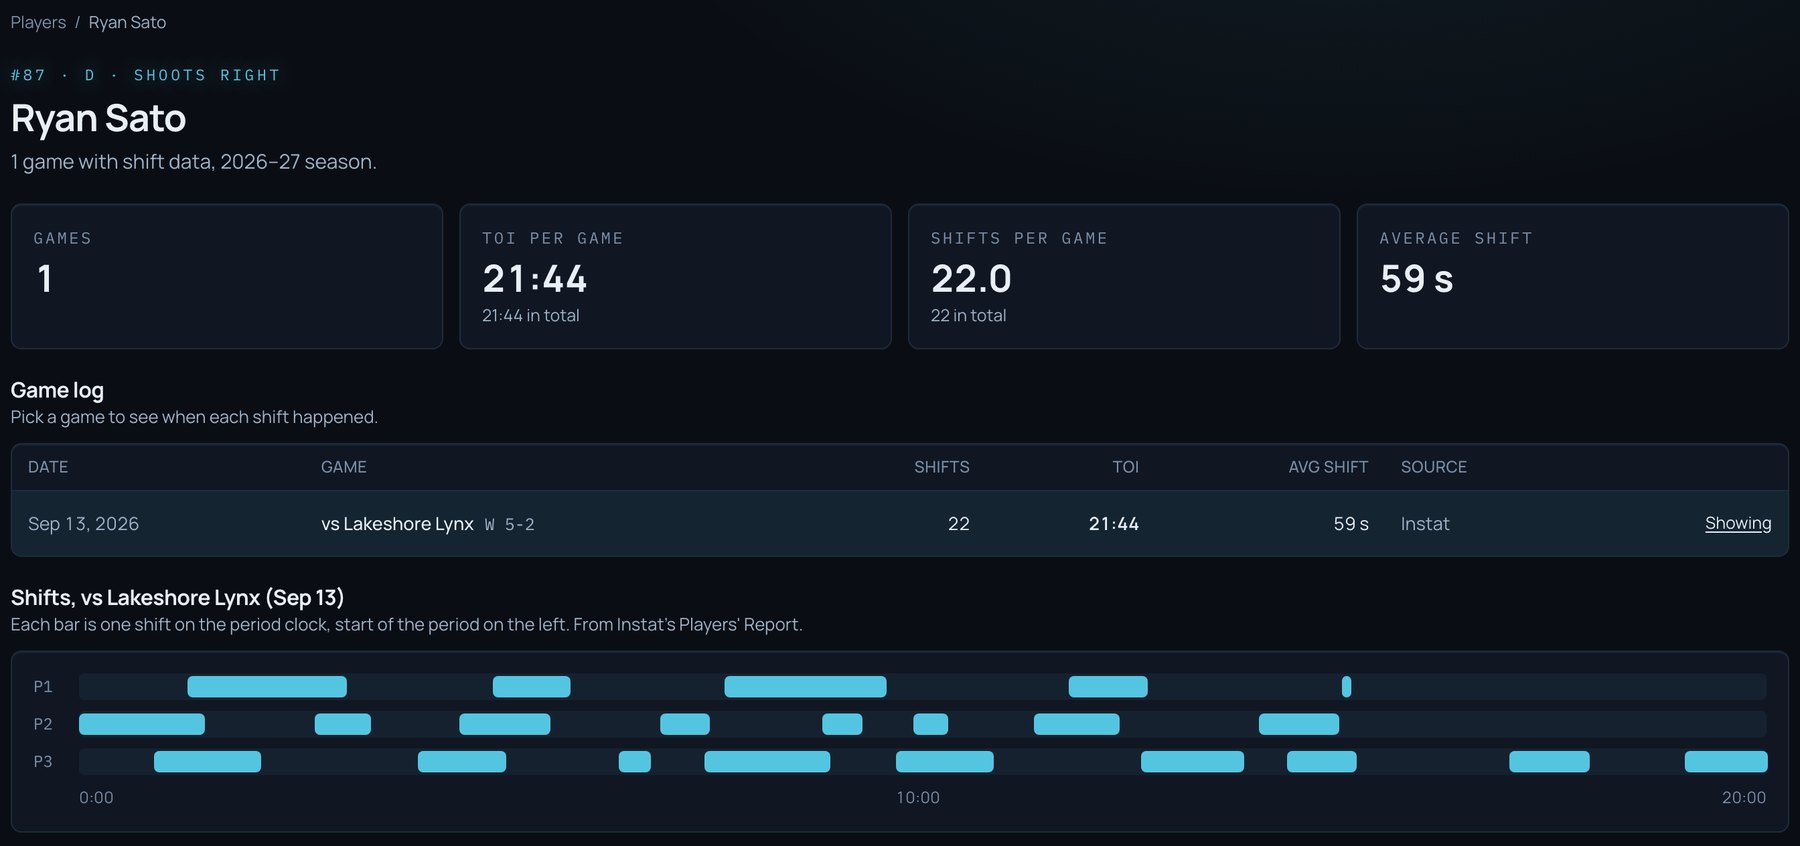
Task: Select the P3 shift bar crossing 10:00
Action: point(945,762)
